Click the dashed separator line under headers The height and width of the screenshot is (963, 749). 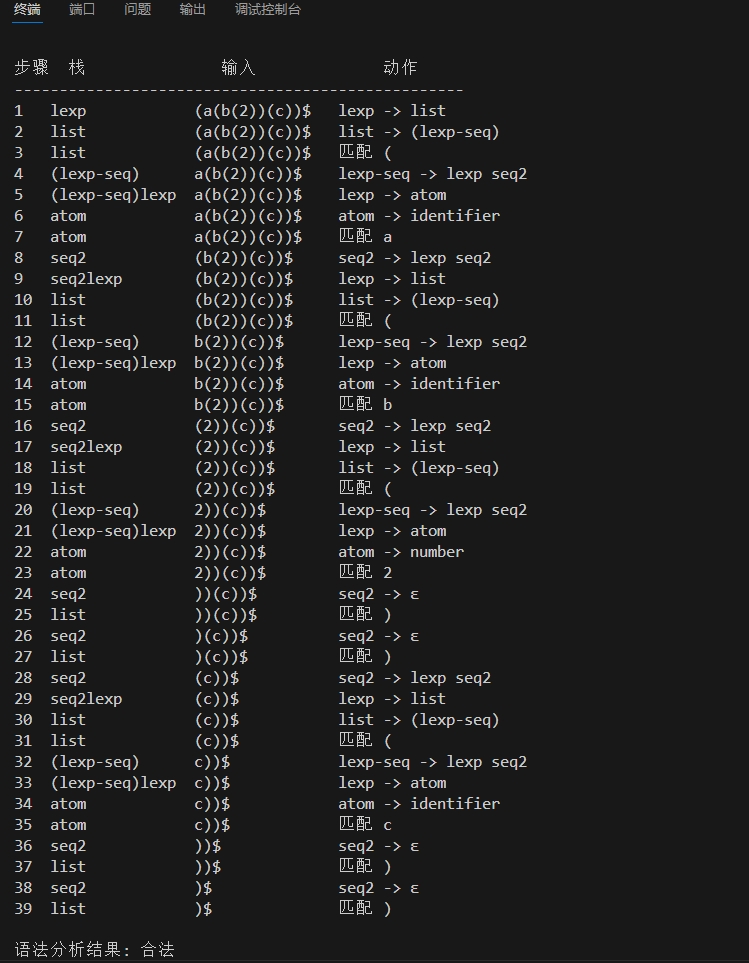coord(238,90)
